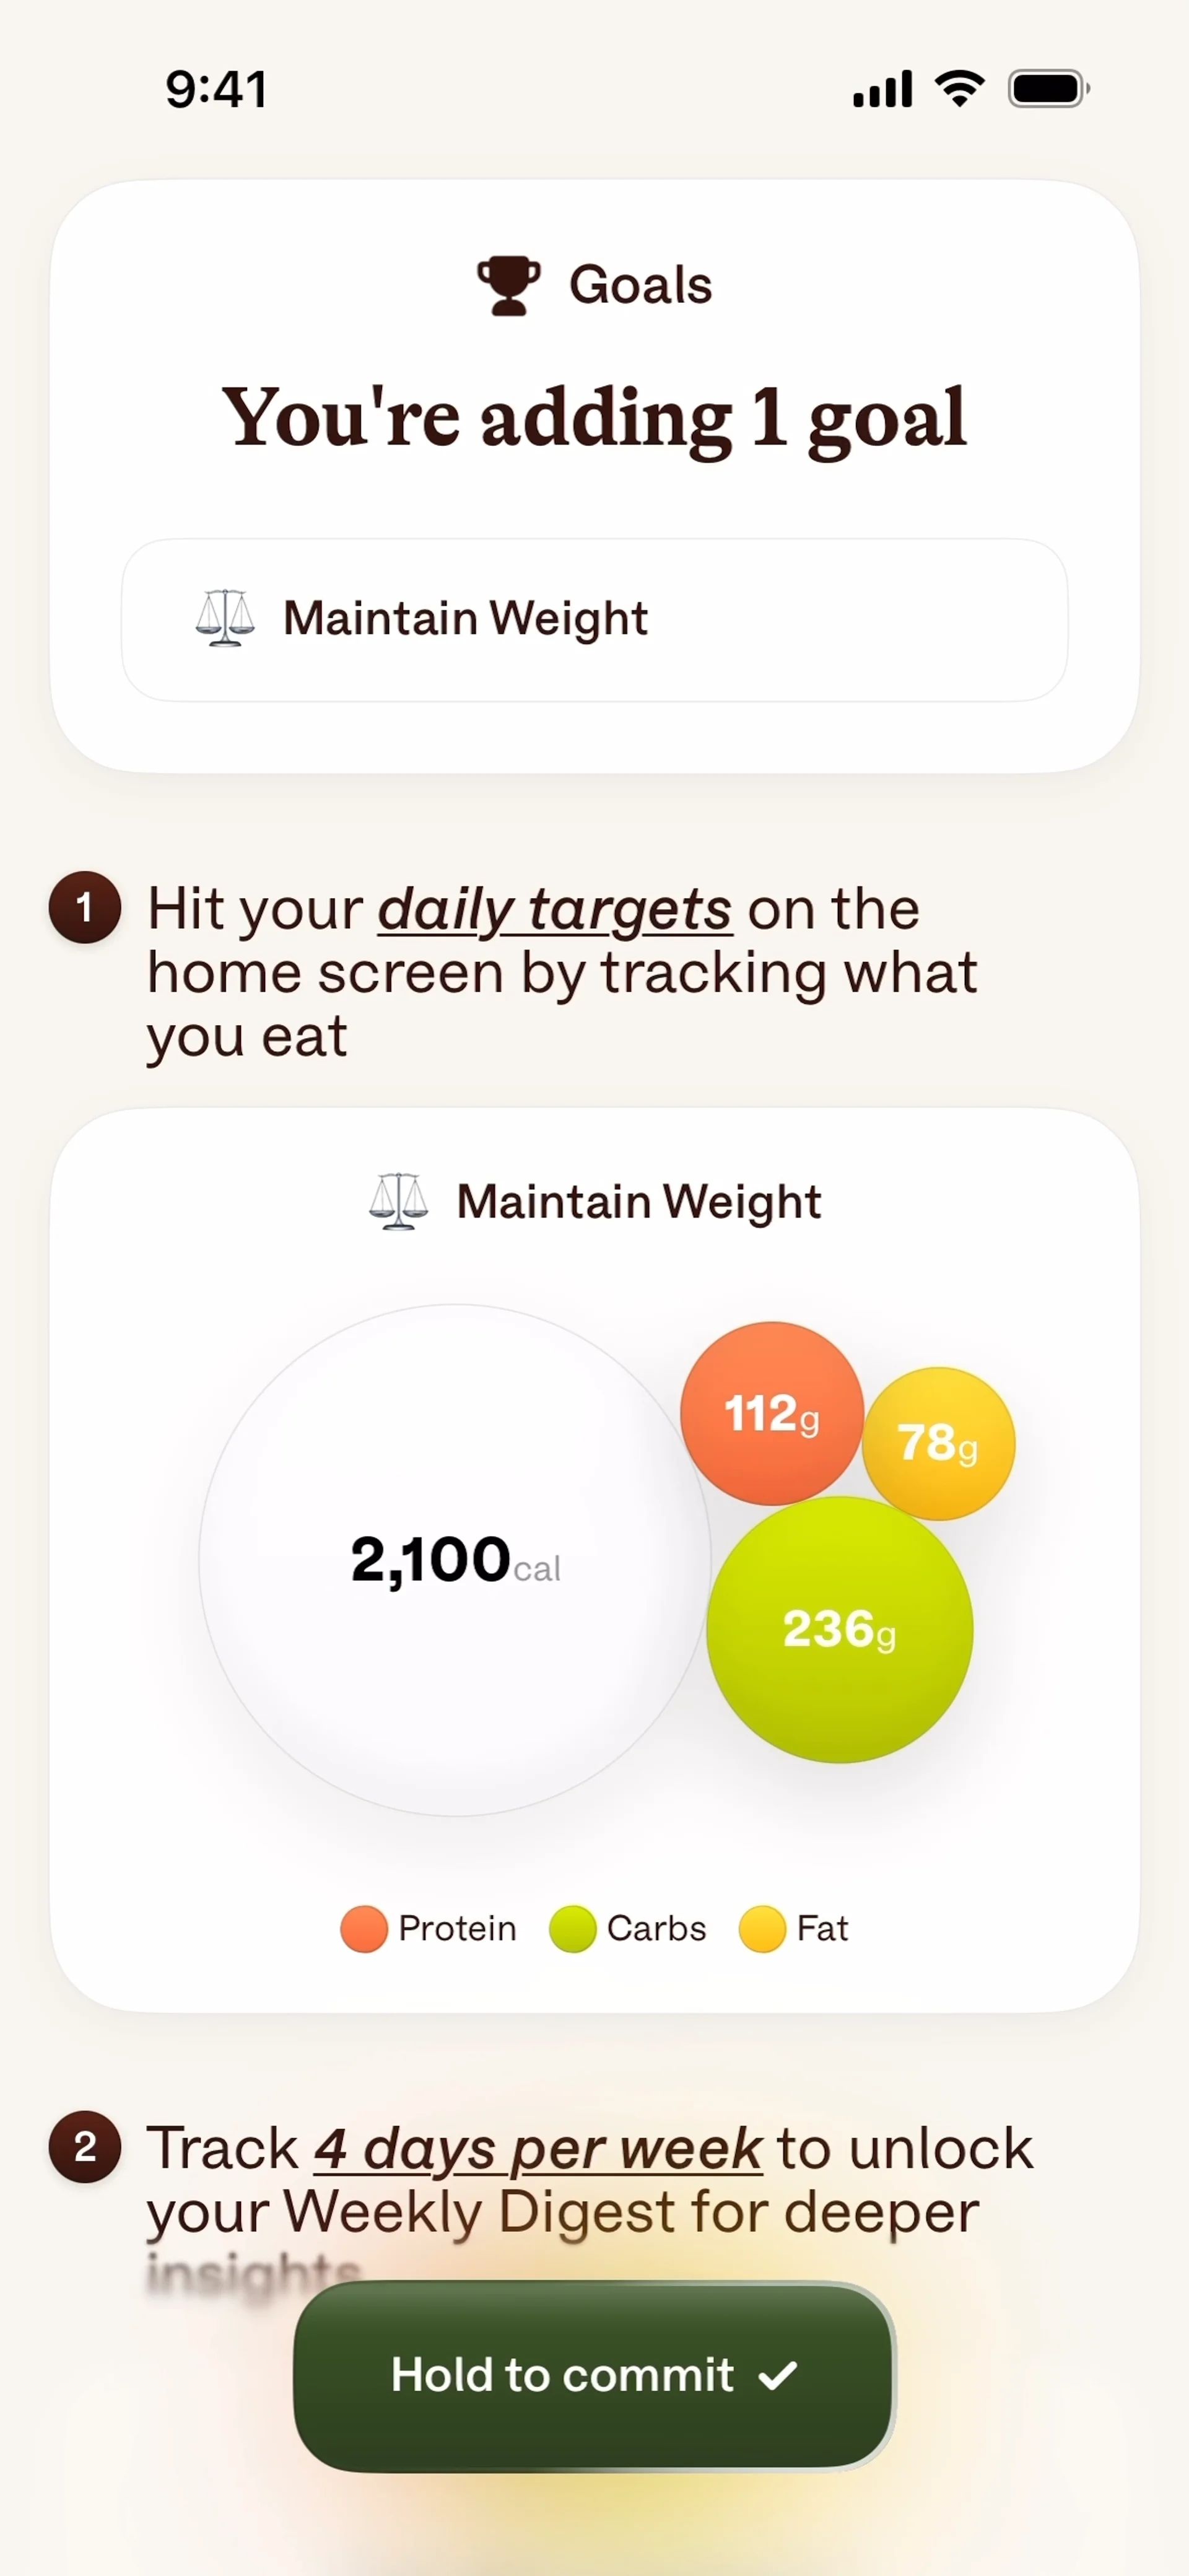
Task: Tap the Goals trophy icon
Action: pyautogui.click(x=508, y=286)
